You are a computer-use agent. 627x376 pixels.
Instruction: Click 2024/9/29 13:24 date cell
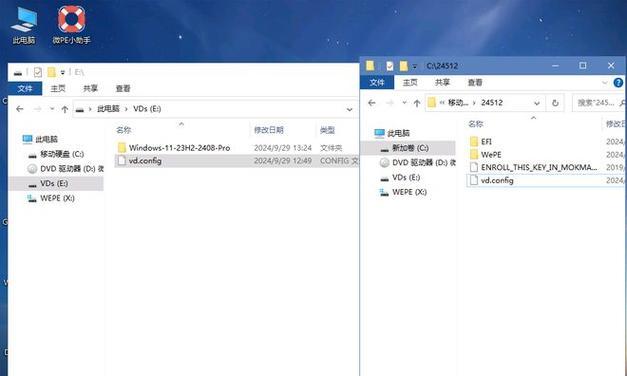click(x=283, y=148)
